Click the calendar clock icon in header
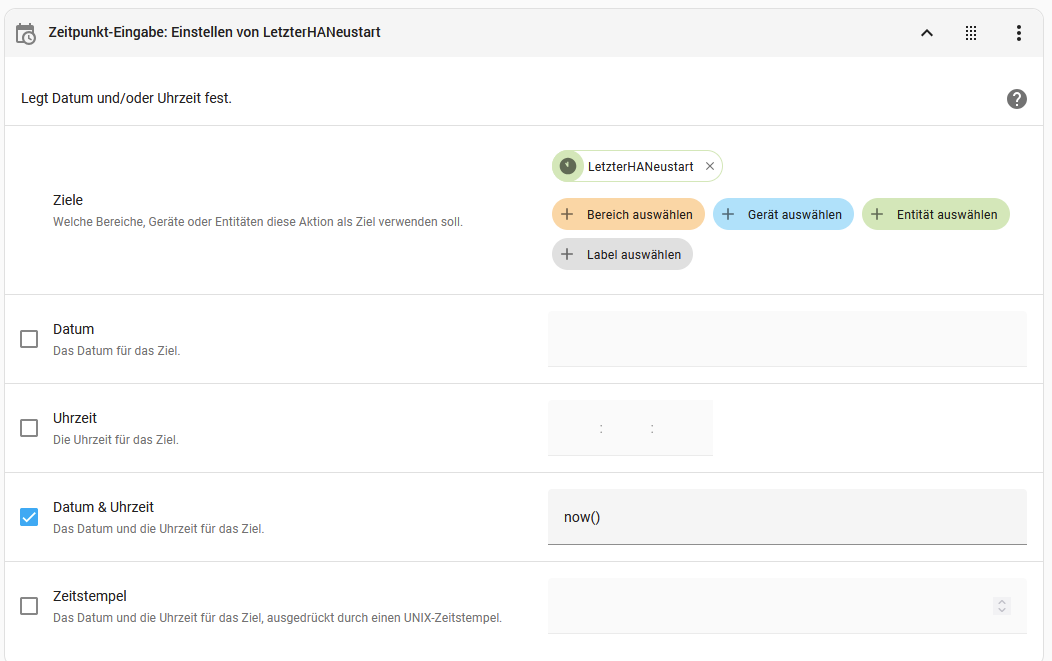 (26, 33)
